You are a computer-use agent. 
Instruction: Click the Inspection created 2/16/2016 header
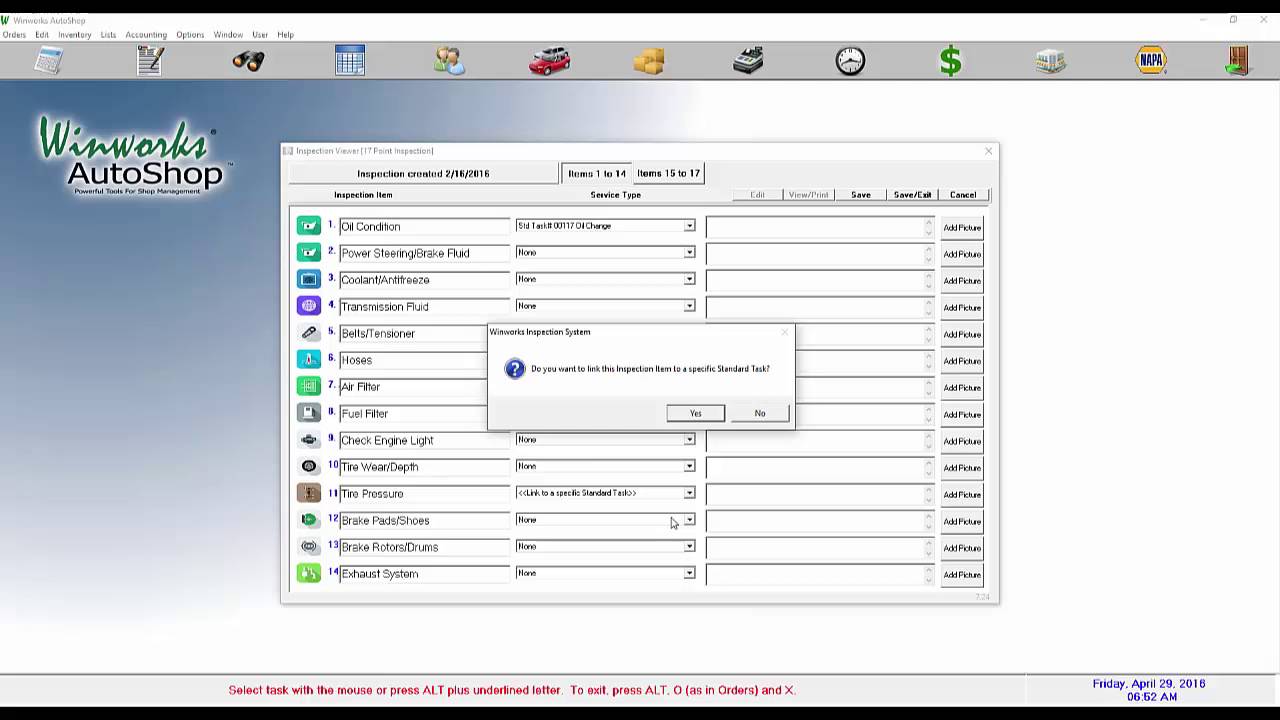coord(424,173)
